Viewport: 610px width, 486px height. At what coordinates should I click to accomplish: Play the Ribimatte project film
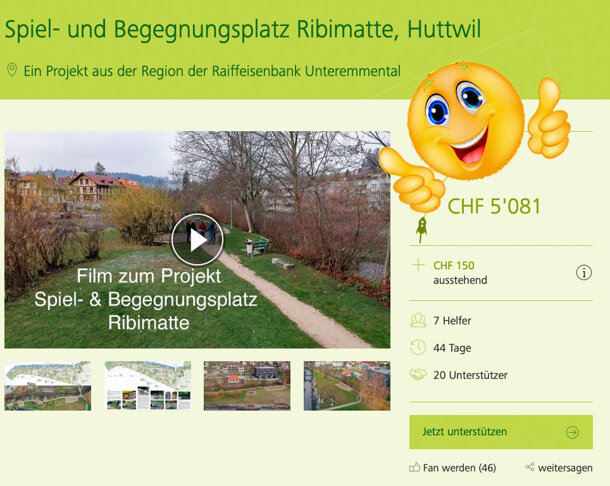(x=197, y=239)
